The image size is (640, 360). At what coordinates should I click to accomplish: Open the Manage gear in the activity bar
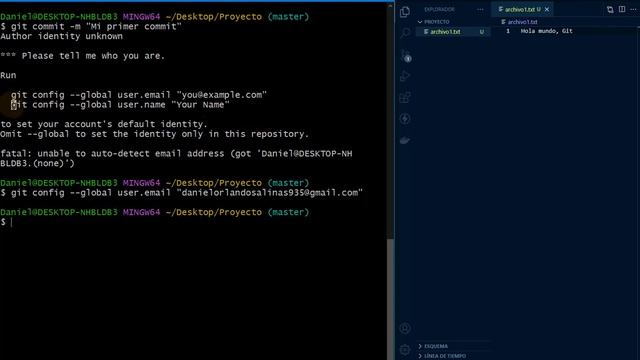405,350
